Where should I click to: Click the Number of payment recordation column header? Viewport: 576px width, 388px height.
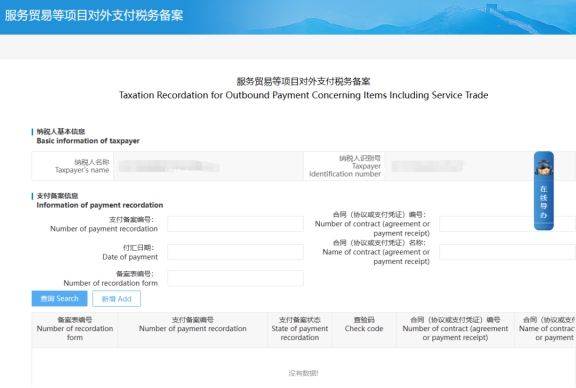point(192,329)
